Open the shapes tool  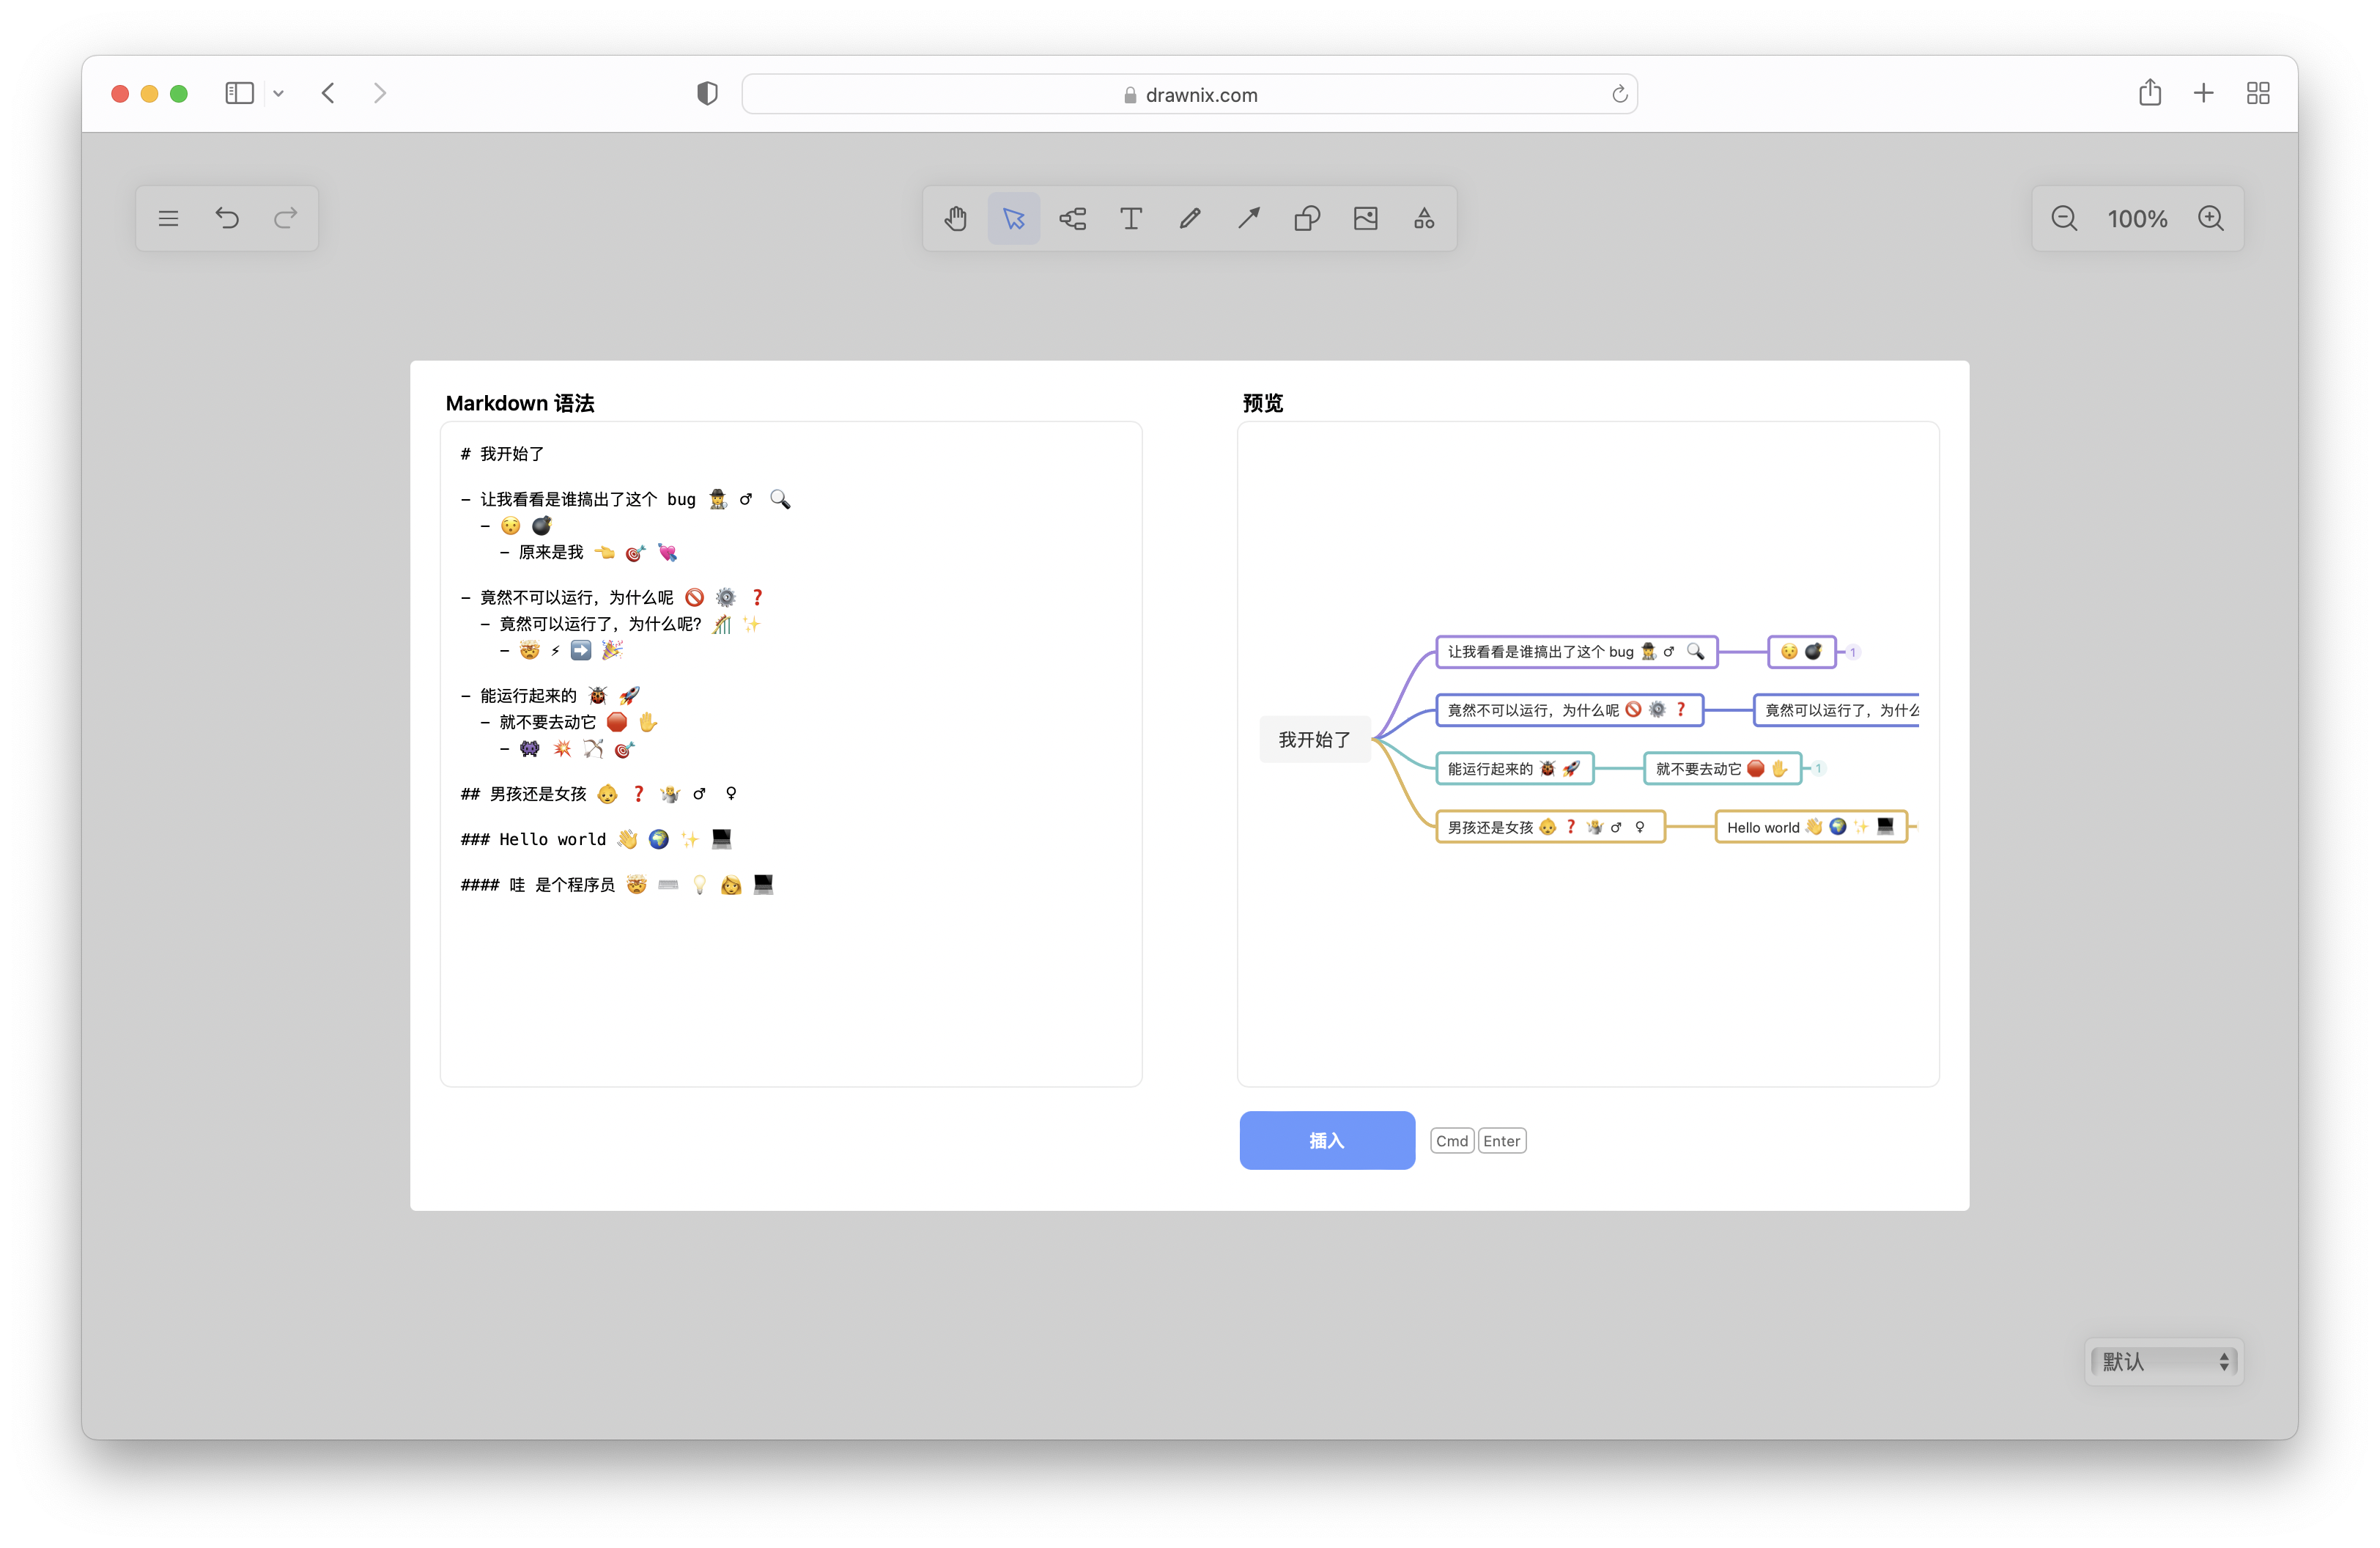click(1307, 218)
